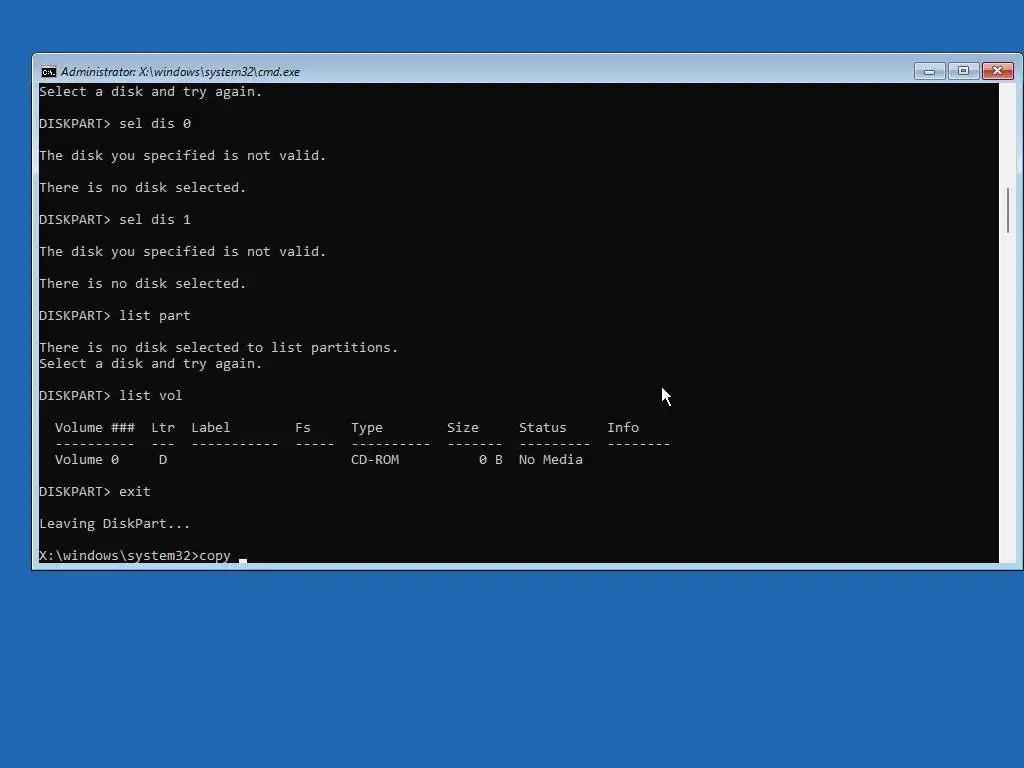Click the 'Type' column header
Image resolution: width=1024 pixels, height=768 pixels.
[x=367, y=428]
